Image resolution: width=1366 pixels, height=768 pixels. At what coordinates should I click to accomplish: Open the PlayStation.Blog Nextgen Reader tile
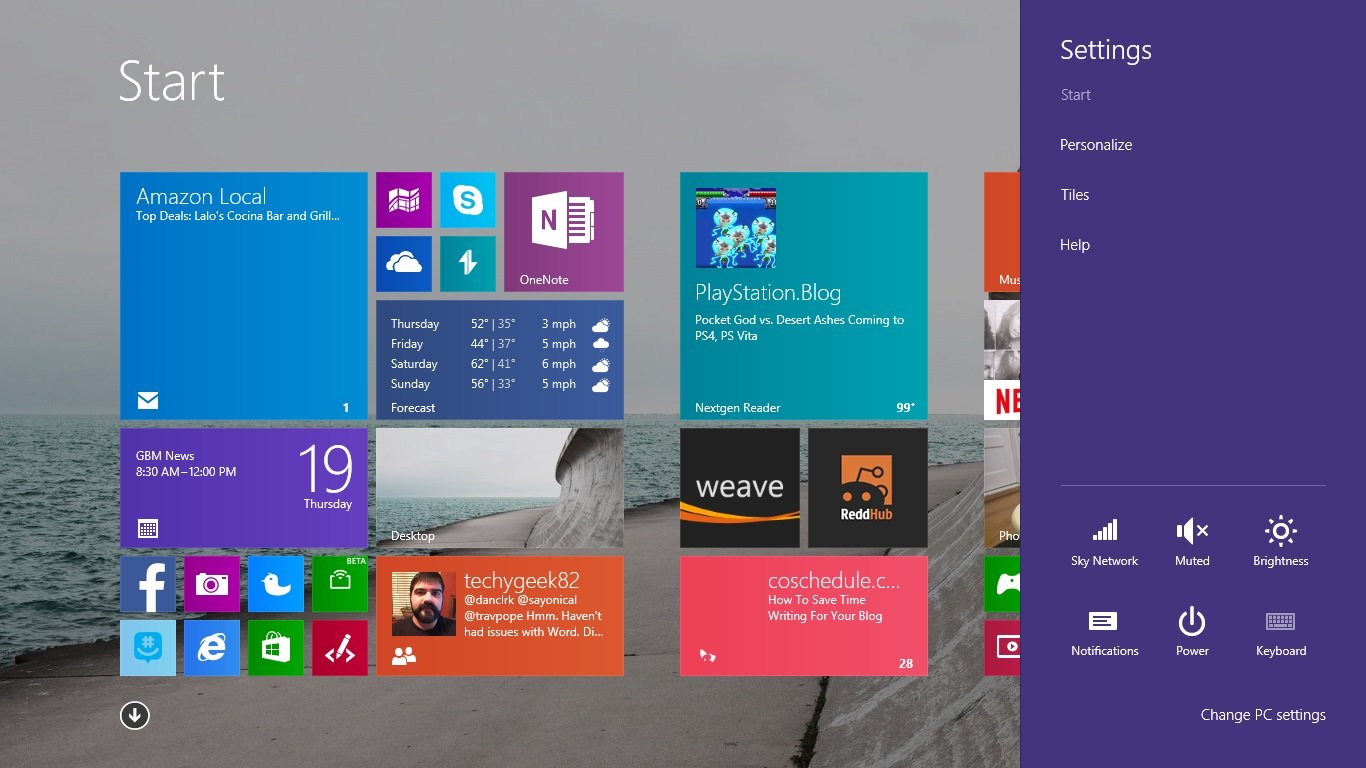(x=804, y=296)
